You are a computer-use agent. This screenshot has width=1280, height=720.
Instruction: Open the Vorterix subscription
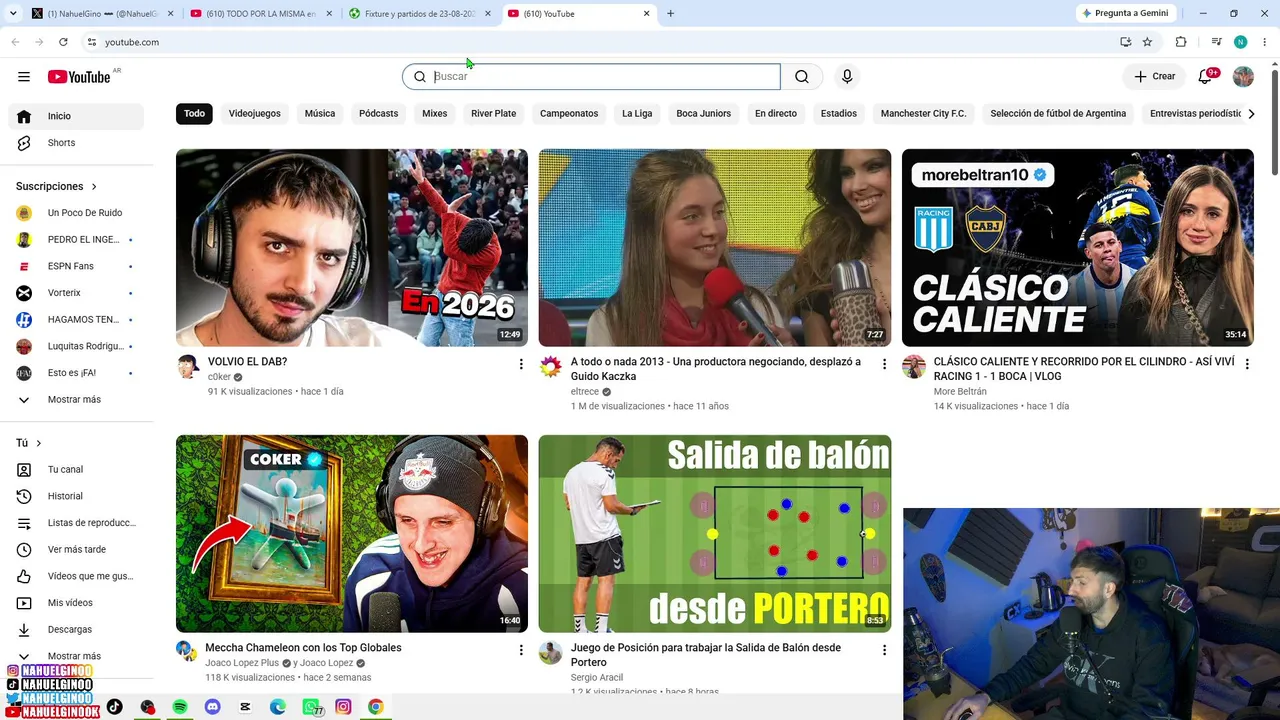point(76,293)
